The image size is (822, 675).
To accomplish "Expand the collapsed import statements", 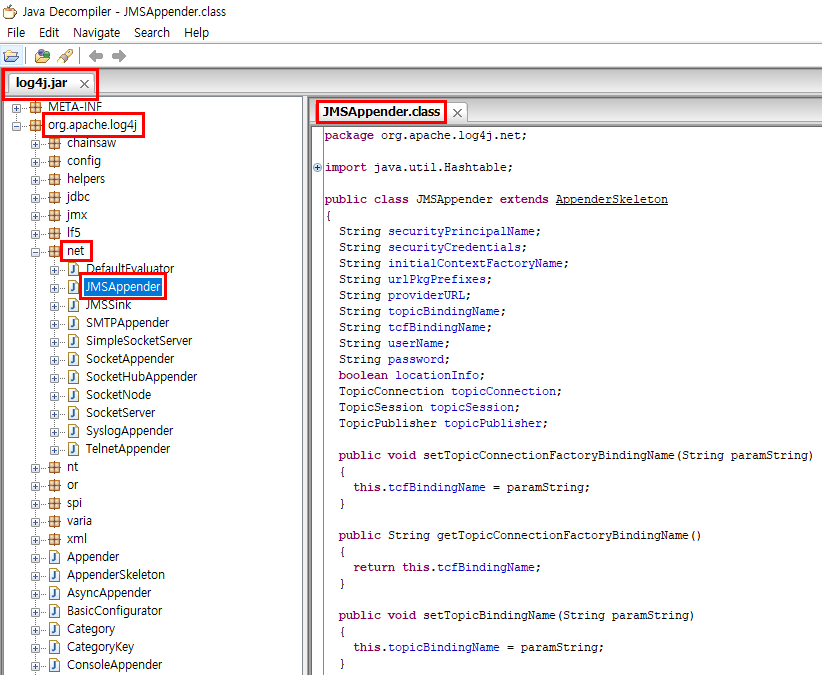I will pyautogui.click(x=317, y=168).
